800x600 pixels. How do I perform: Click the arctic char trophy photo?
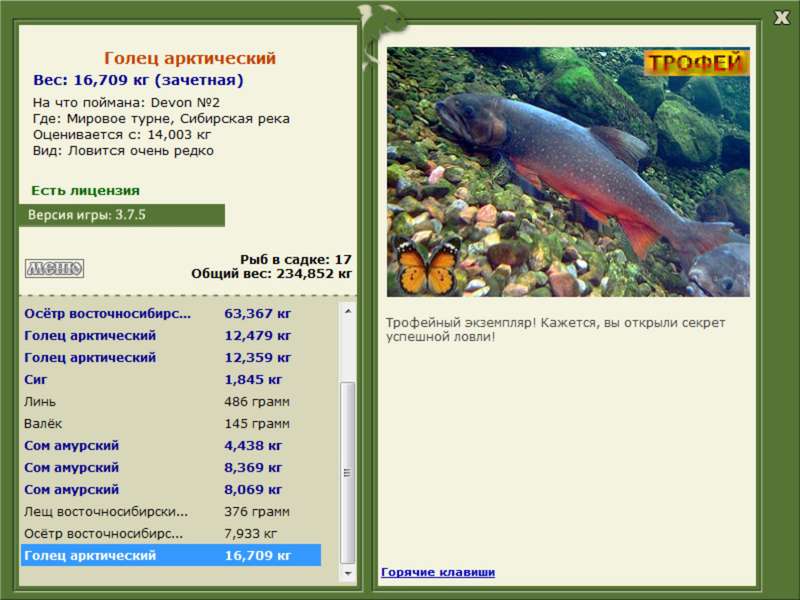pos(568,172)
